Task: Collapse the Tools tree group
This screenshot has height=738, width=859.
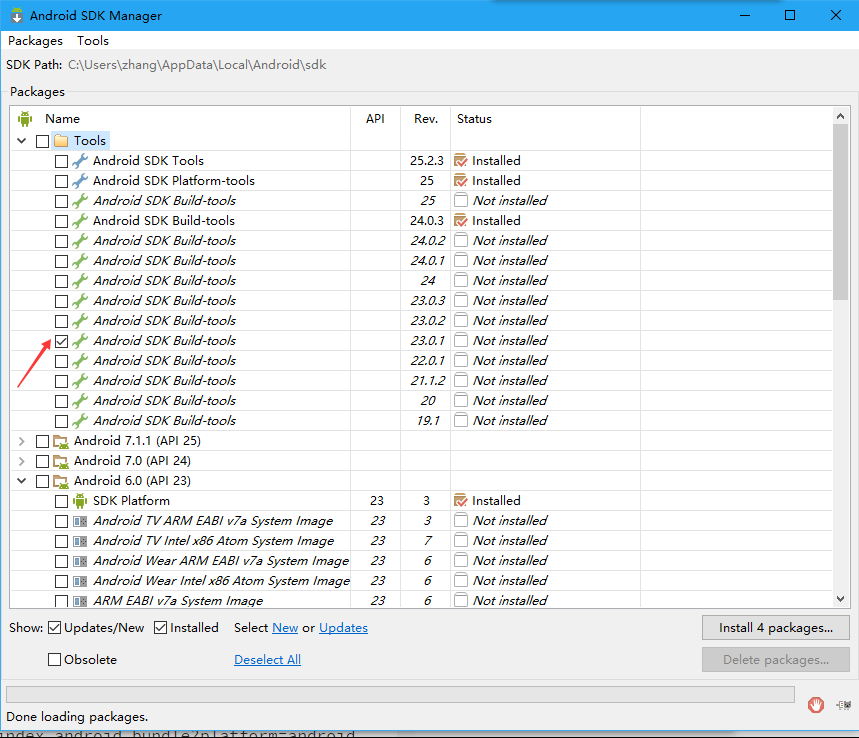Action: pos(22,141)
